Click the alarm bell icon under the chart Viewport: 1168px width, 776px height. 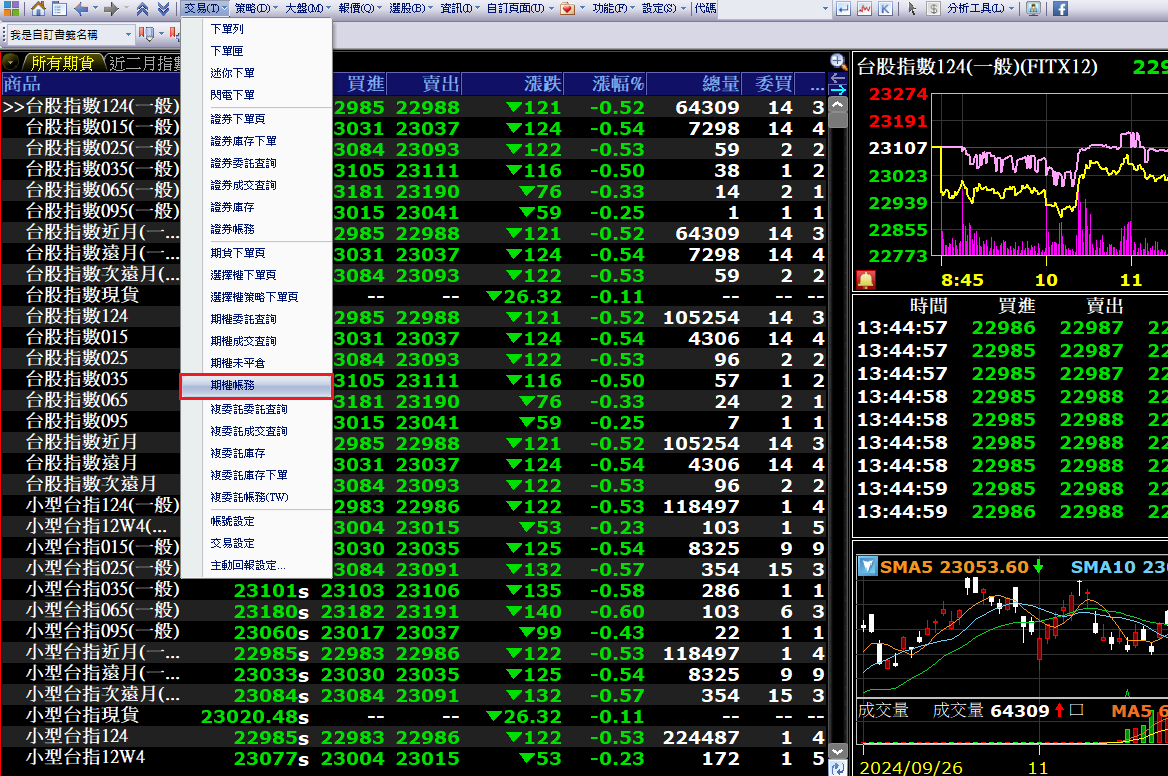pyautogui.click(x=866, y=280)
